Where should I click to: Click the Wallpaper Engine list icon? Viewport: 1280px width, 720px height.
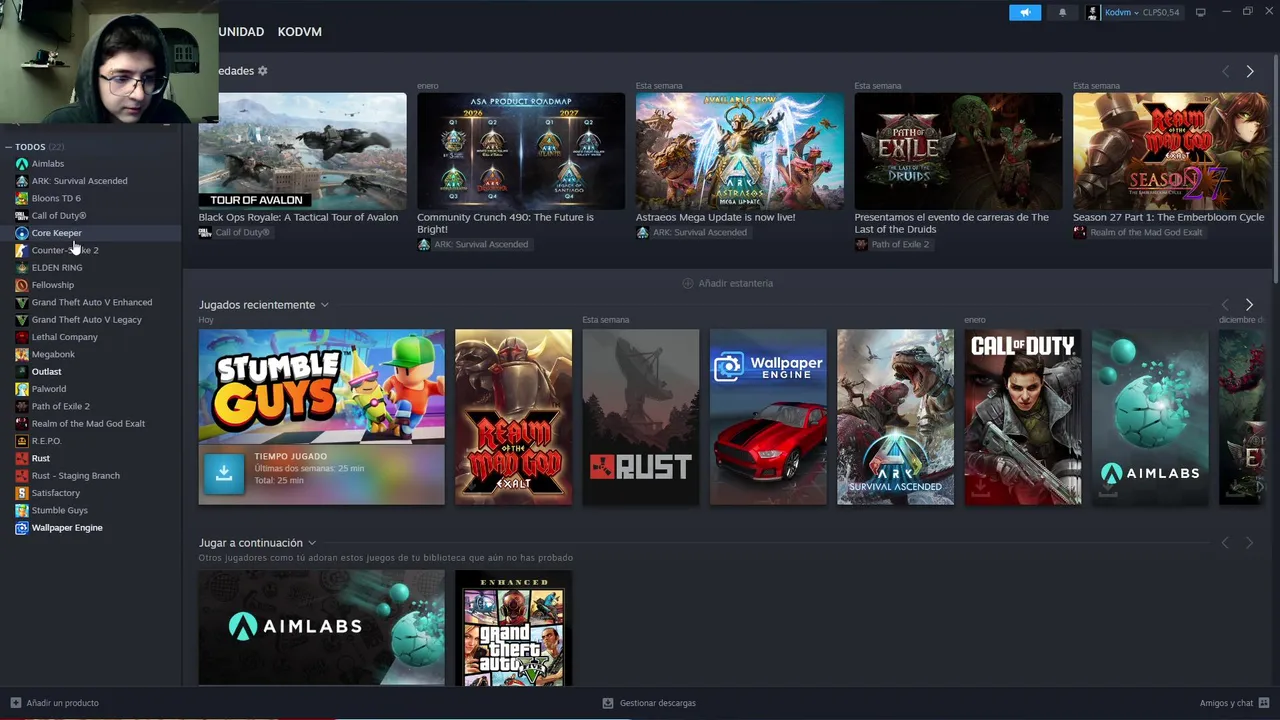click(22, 528)
